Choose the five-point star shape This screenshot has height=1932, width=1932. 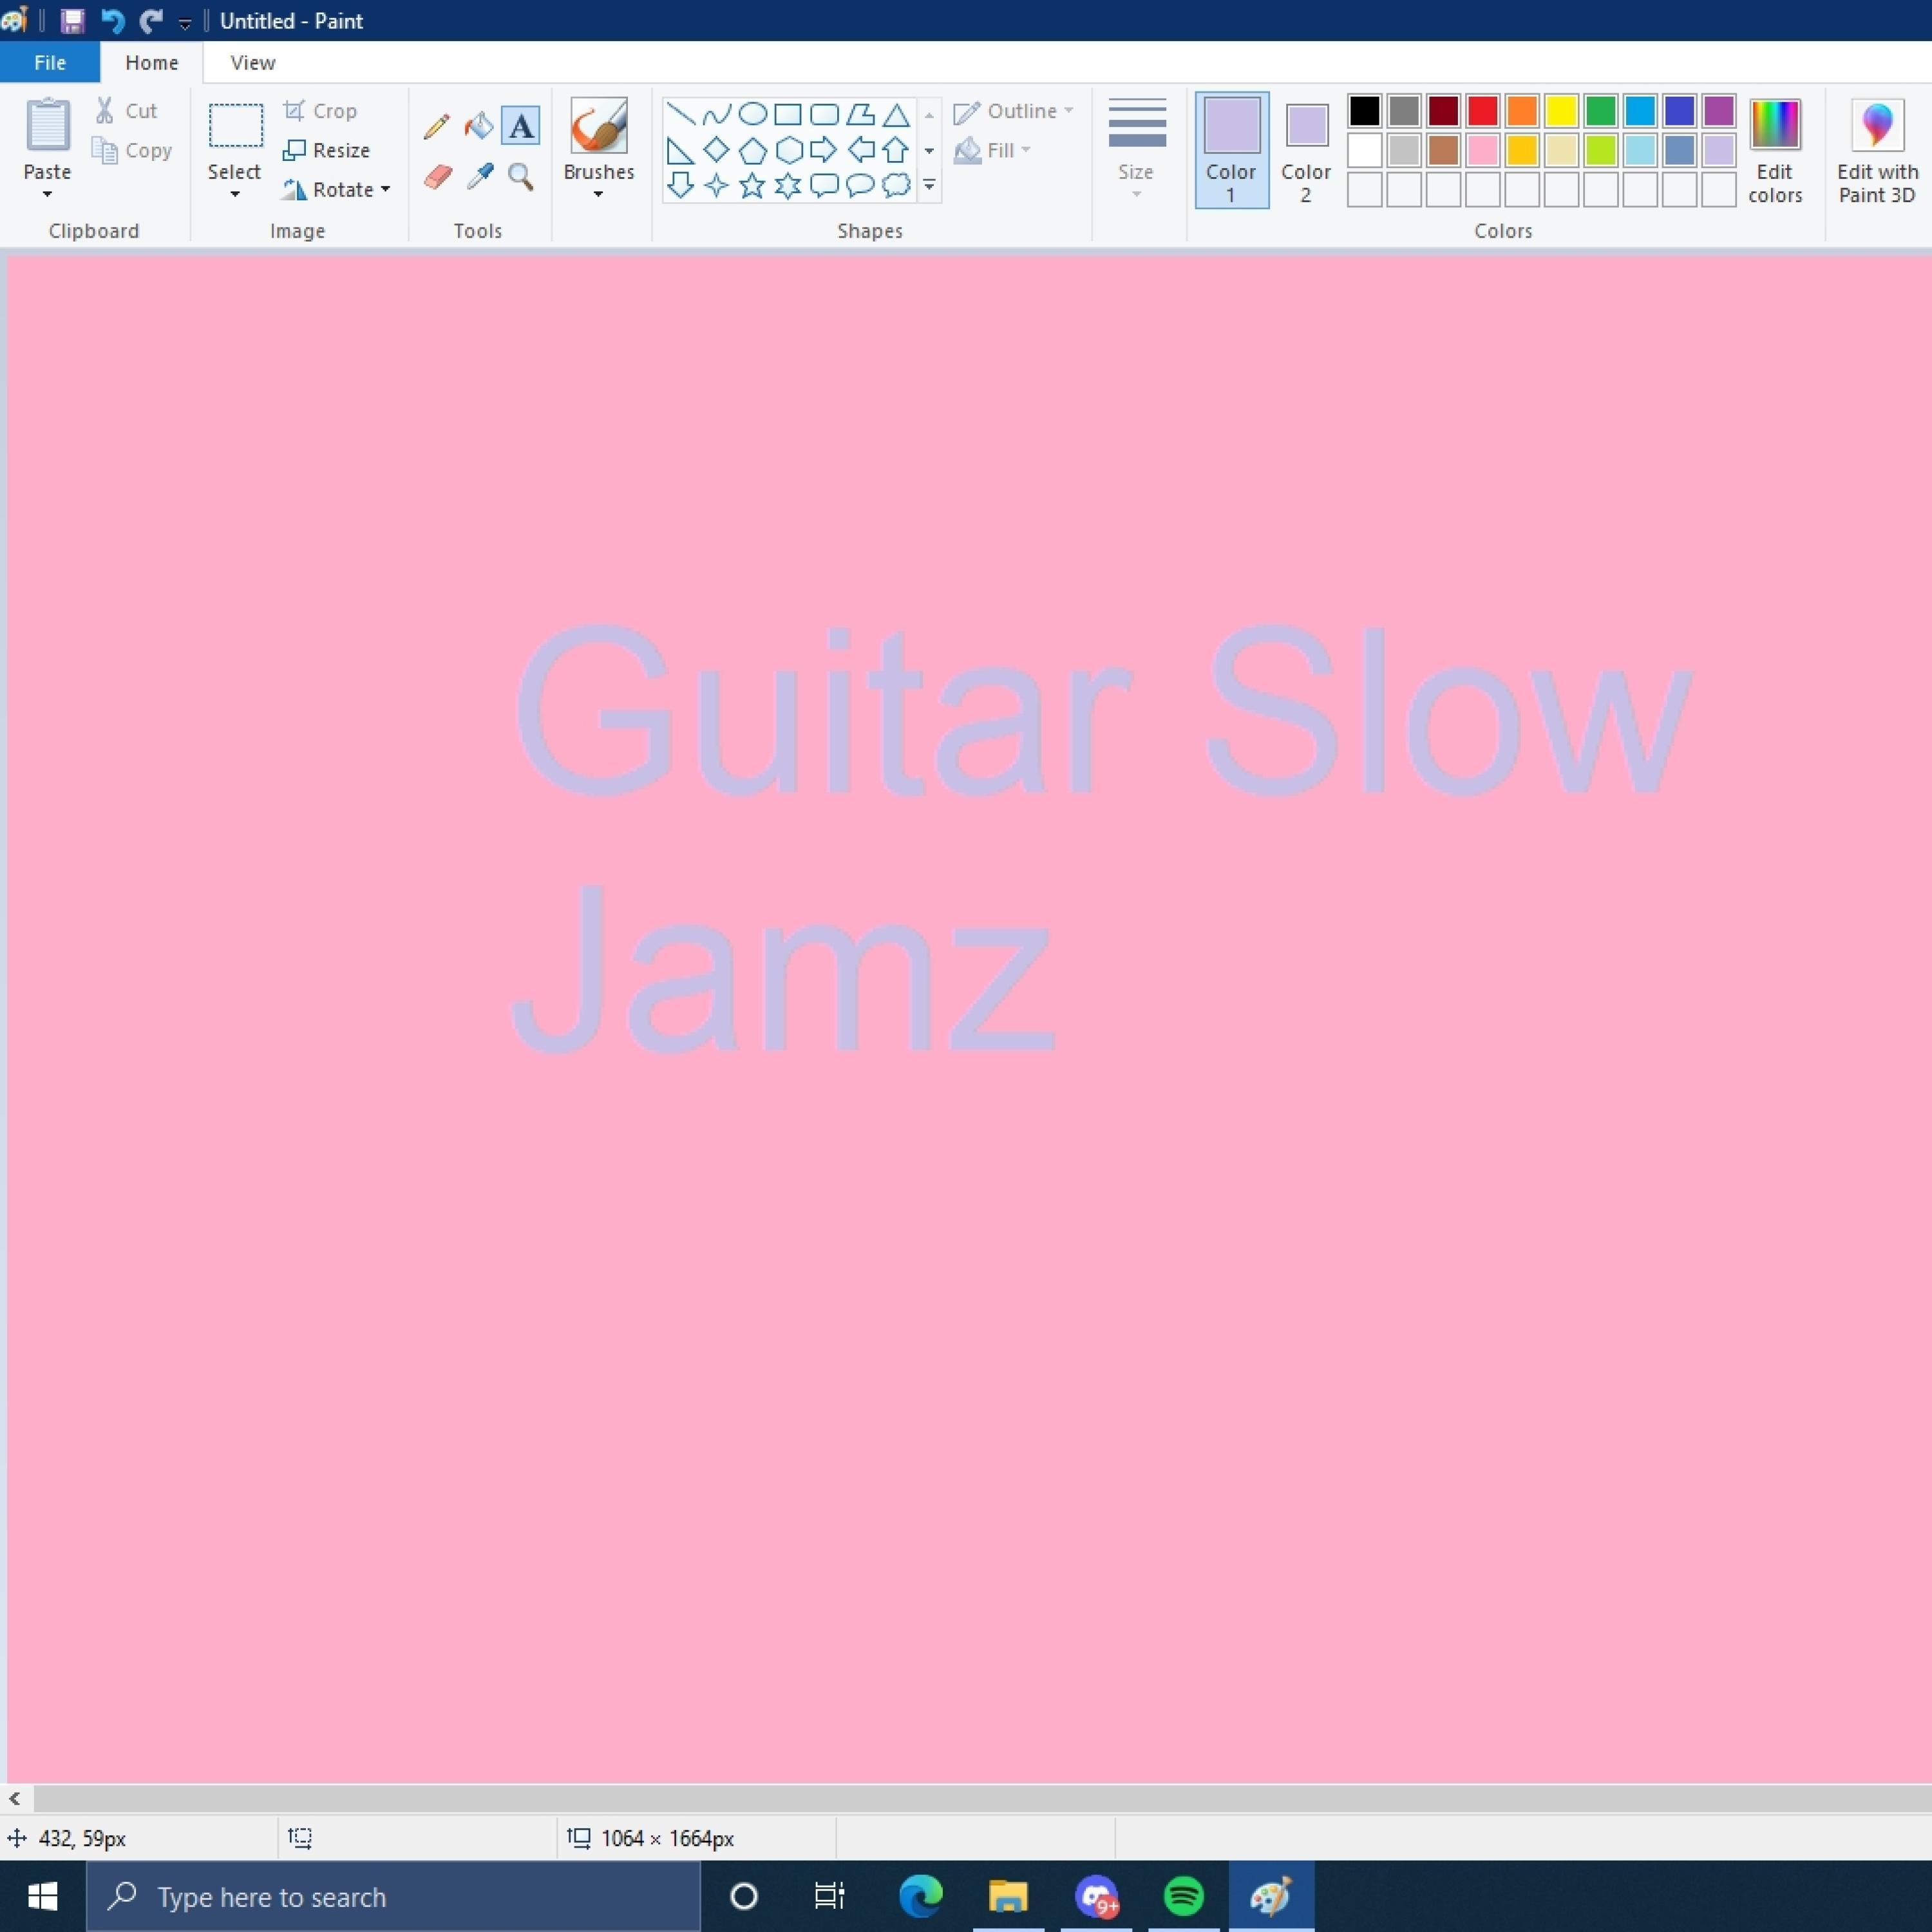tap(752, 186)
